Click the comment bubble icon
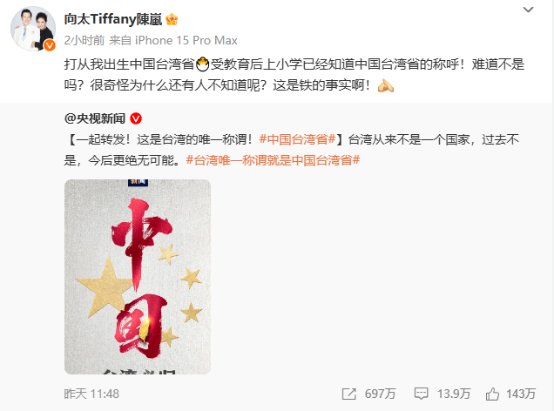The height and width of the screenshot is (411, 554). click(x=421, y=393)
